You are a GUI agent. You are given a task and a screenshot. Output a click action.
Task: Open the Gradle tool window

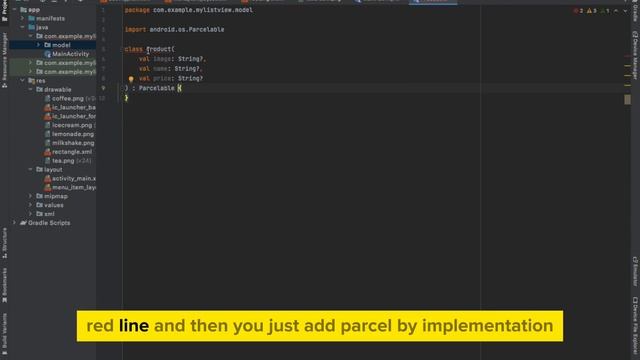click(635, 11)
